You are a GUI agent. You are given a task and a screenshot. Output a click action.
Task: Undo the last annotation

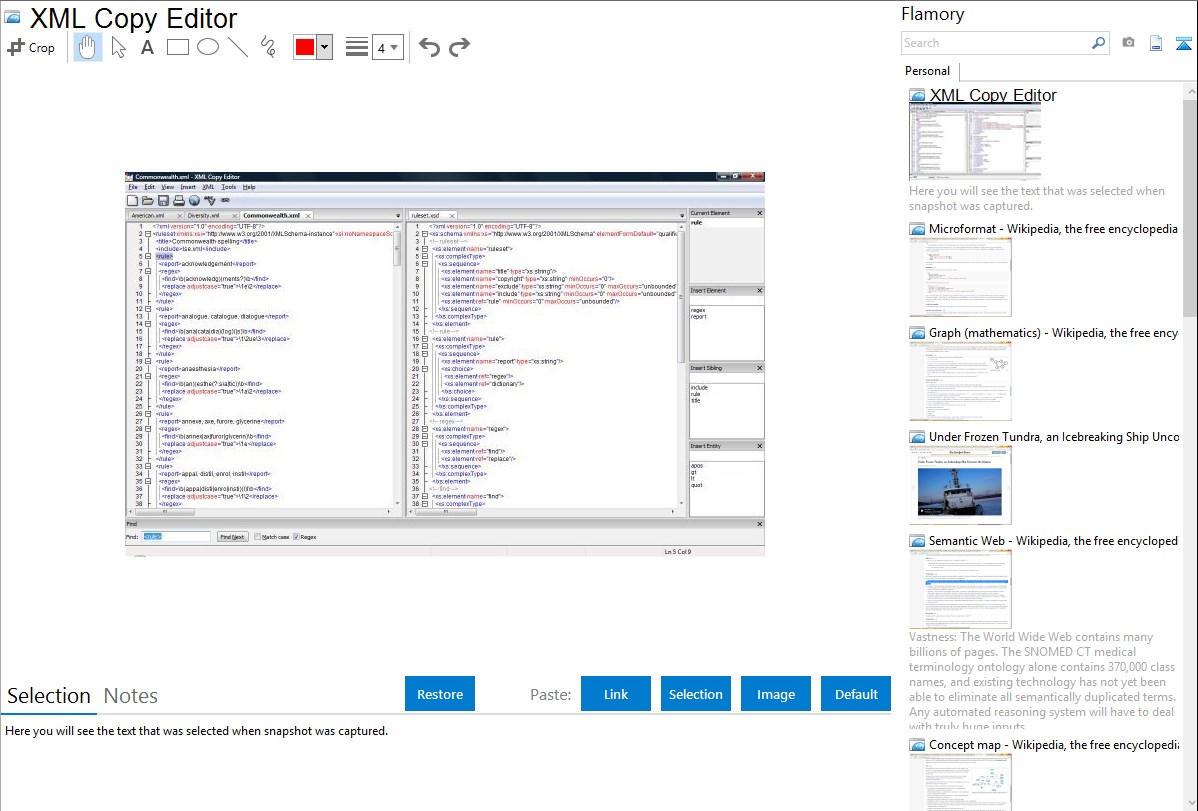[429, 47]
